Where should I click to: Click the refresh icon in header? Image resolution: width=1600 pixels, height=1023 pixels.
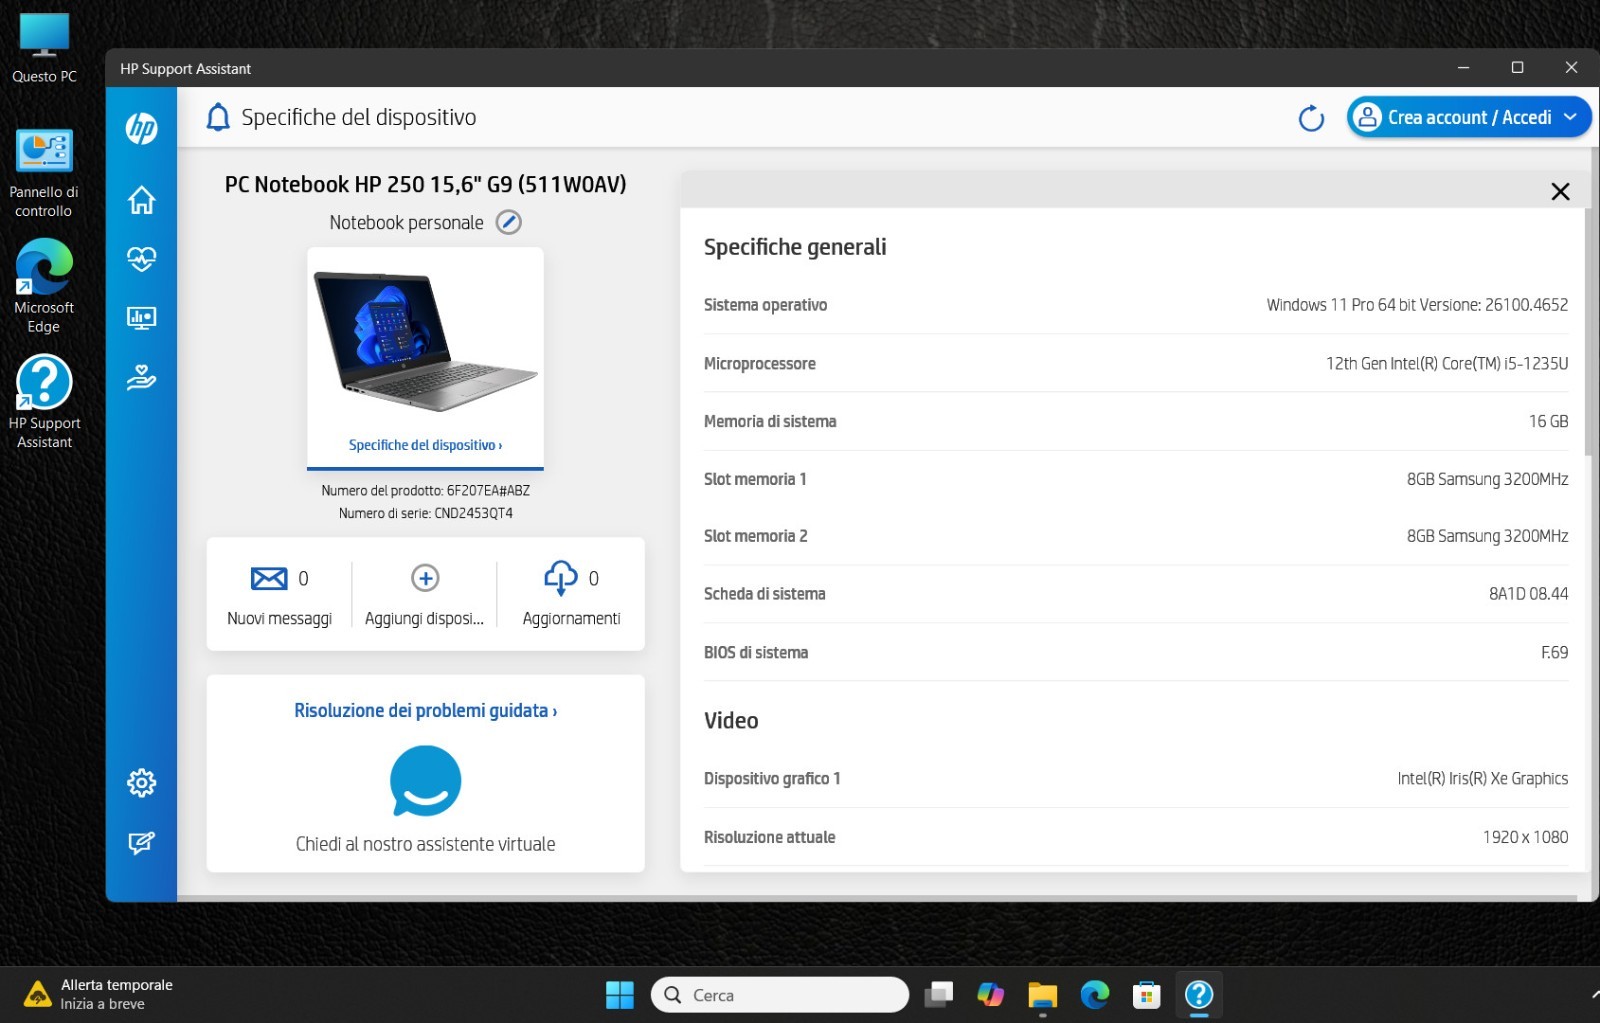[1311, 118]
